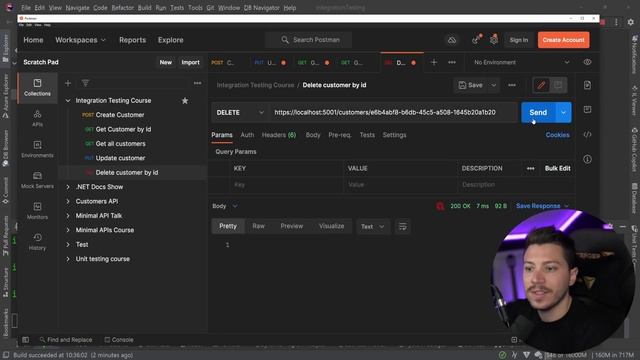Add a new request tab with plus
Viewport: 640px width, 360px height.
tap(434, 62)
